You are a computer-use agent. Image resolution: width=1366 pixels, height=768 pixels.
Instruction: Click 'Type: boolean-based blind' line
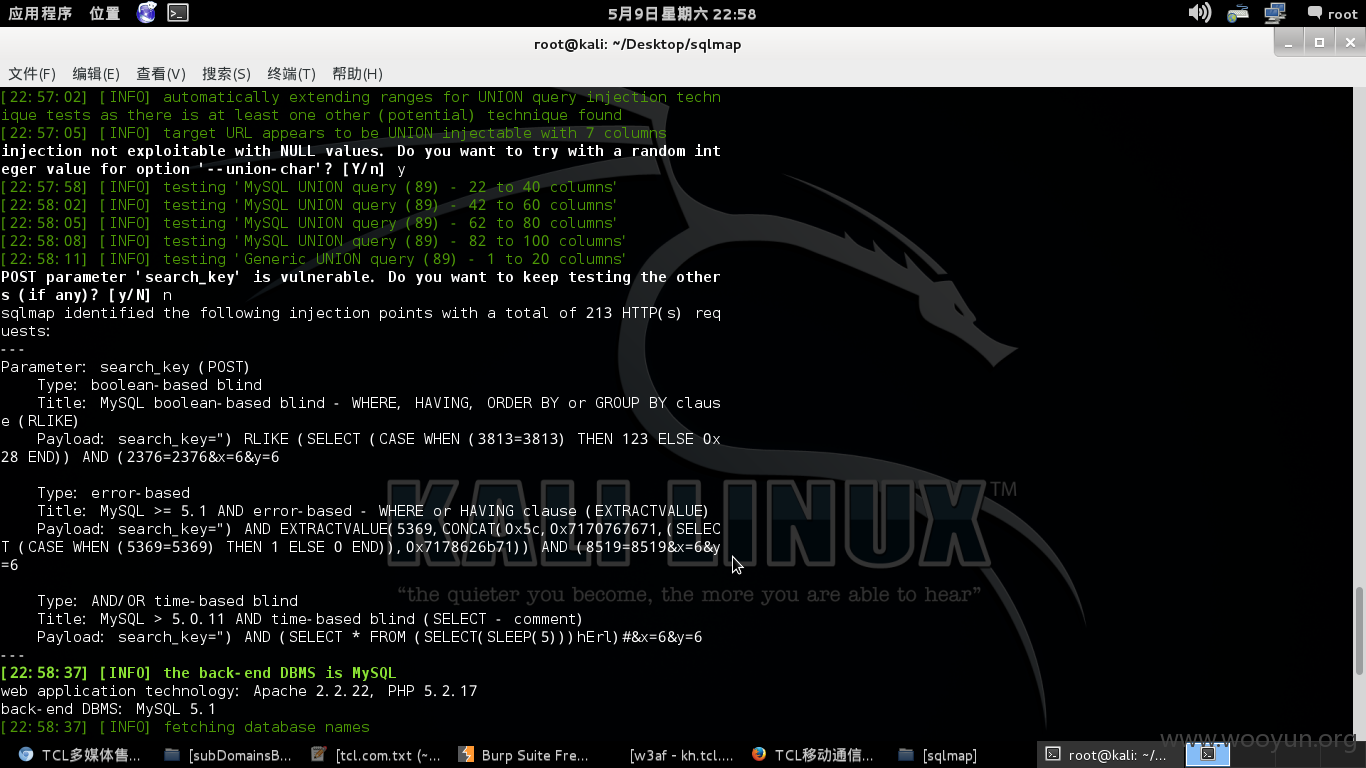click(150, 385)
